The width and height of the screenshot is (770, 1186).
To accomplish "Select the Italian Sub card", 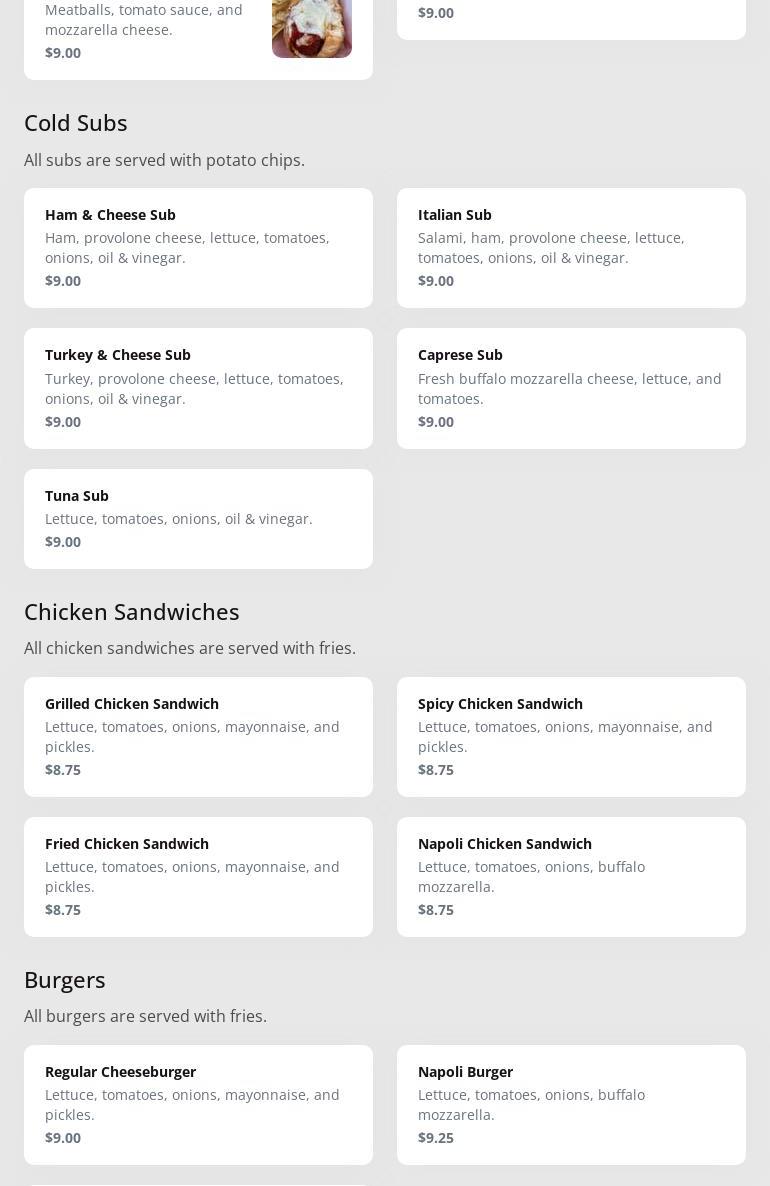I will pyautogui.click(x=571, y=247).
